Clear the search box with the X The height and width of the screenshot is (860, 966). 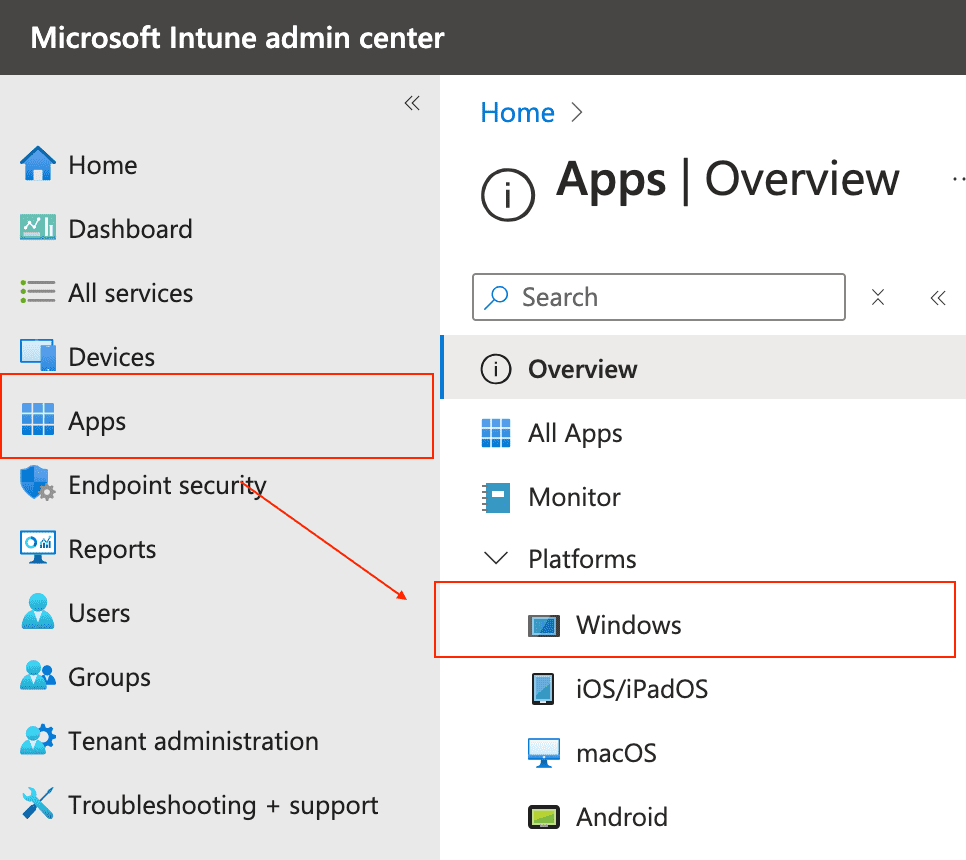click(x=878, y=297)
